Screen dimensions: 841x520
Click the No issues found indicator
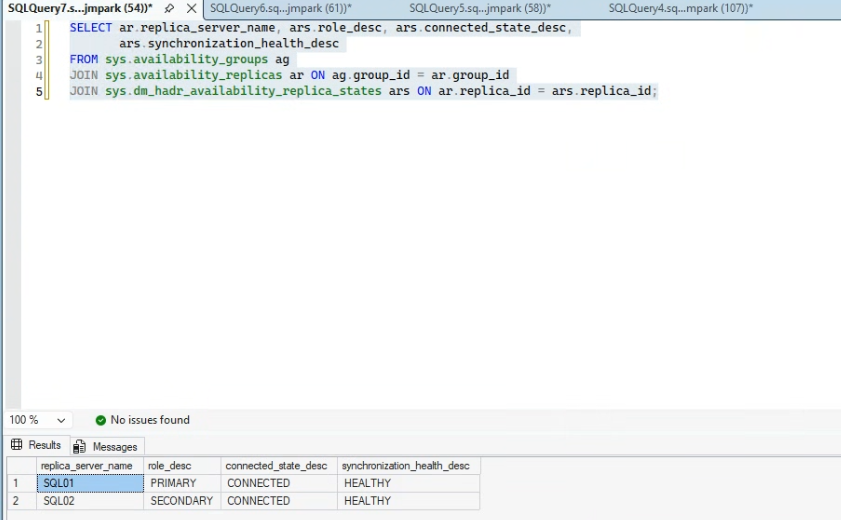tap(143, 420)
